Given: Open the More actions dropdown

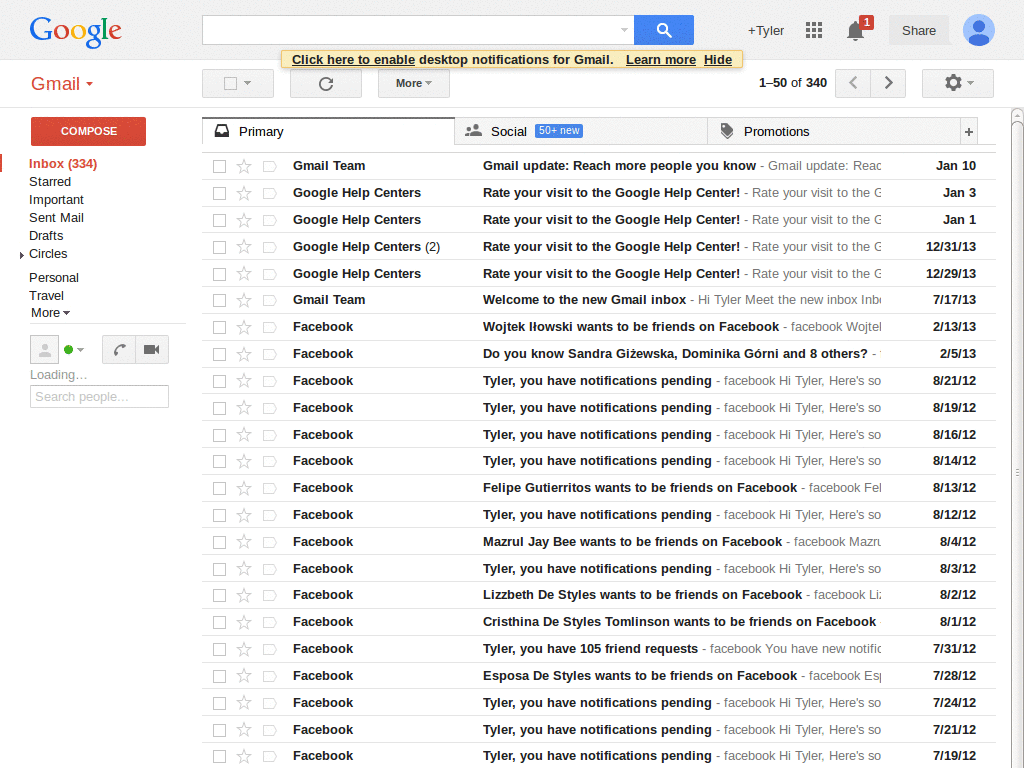Looking at the screenshot, I should click(x=413, y=83).
